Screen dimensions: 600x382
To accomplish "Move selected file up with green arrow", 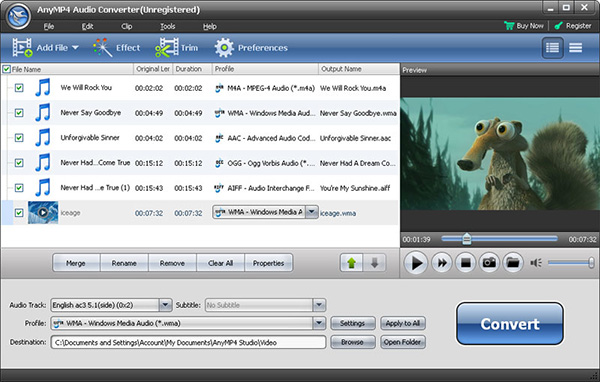I will click(351, 263).
